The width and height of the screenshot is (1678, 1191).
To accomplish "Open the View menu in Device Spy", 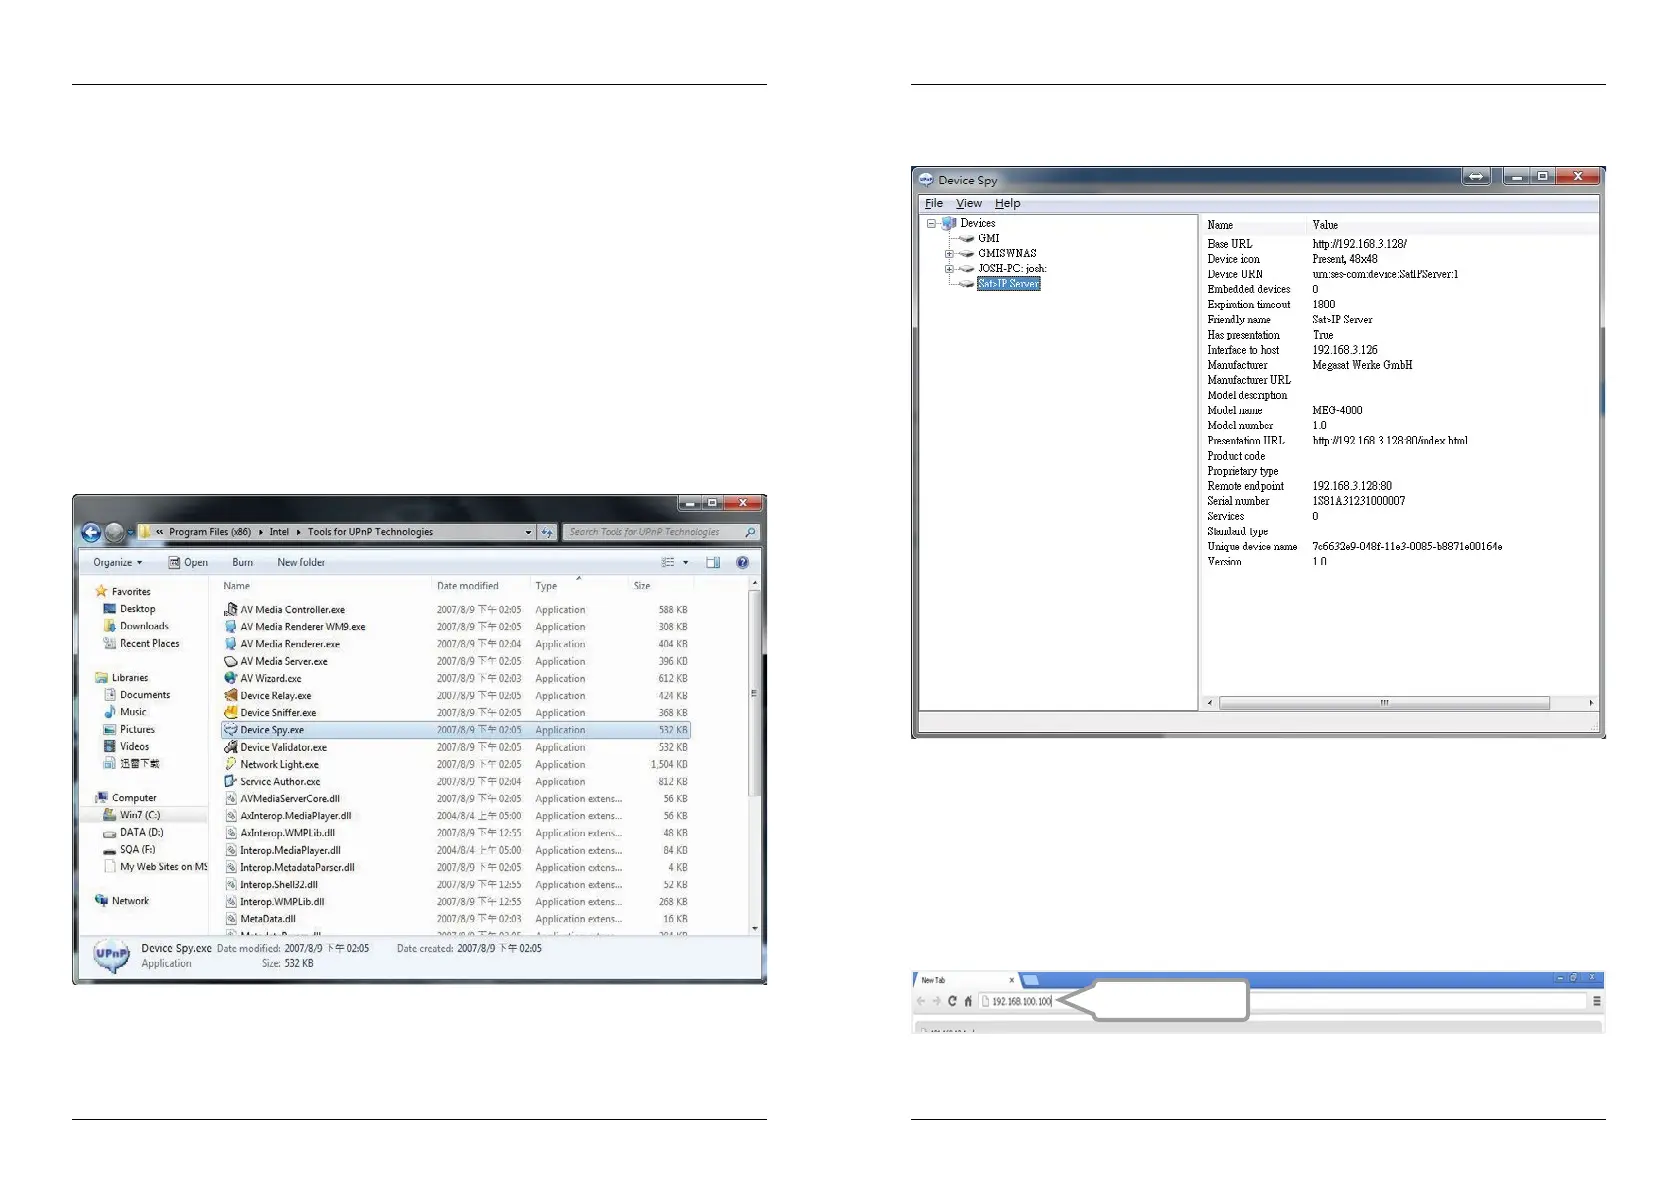I will (x=968, y=203).
